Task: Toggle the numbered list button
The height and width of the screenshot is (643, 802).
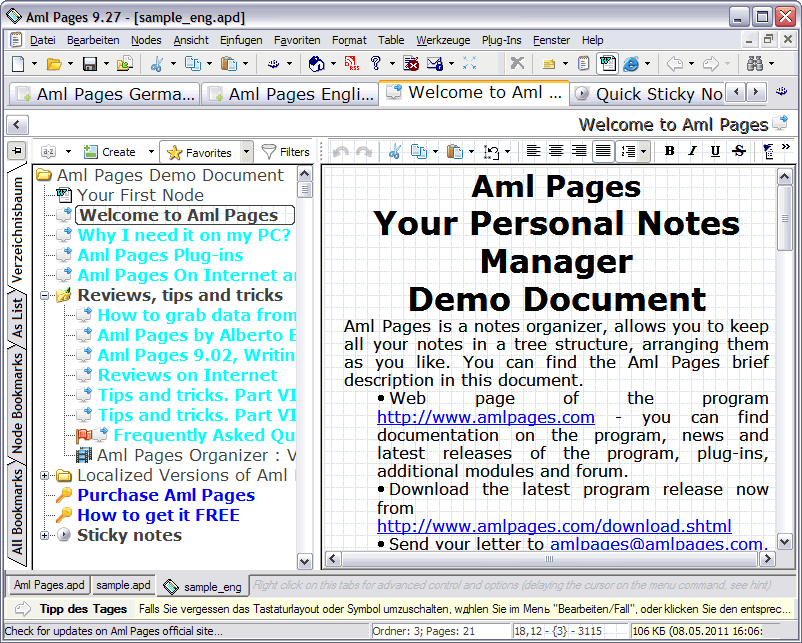Action: 628,151
